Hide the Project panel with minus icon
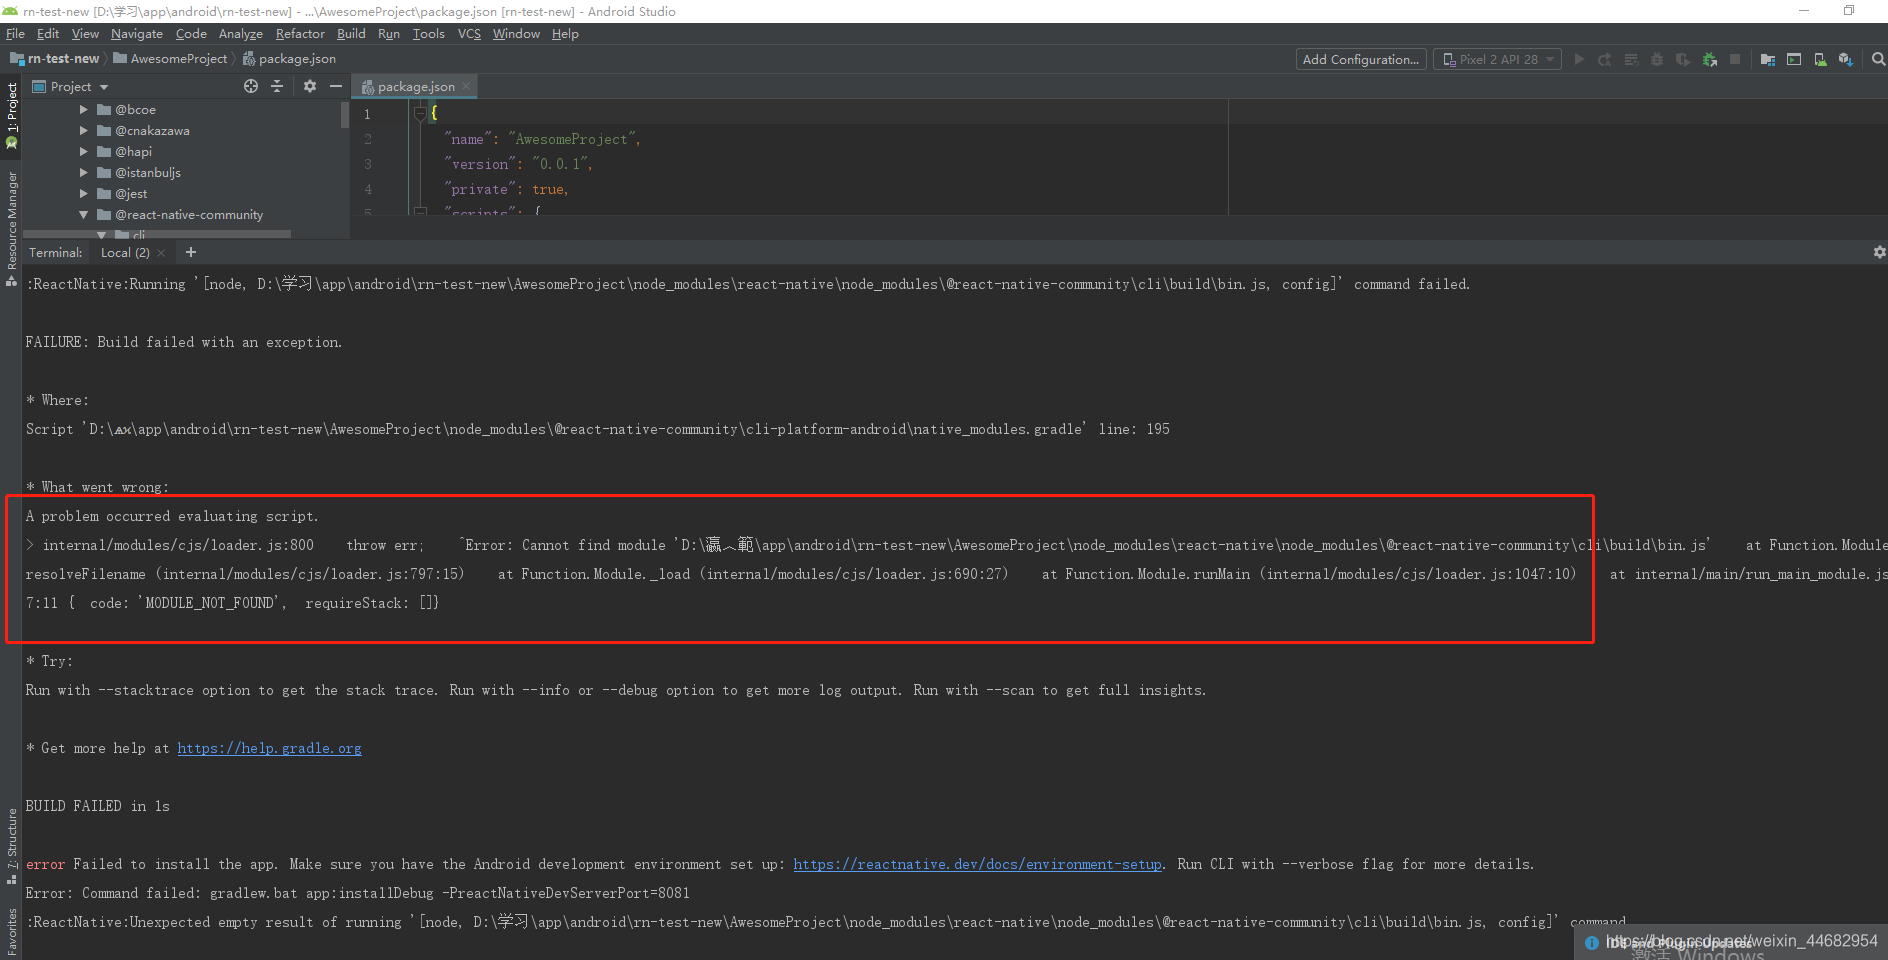 pyautogui.click(x=336, y=86)
